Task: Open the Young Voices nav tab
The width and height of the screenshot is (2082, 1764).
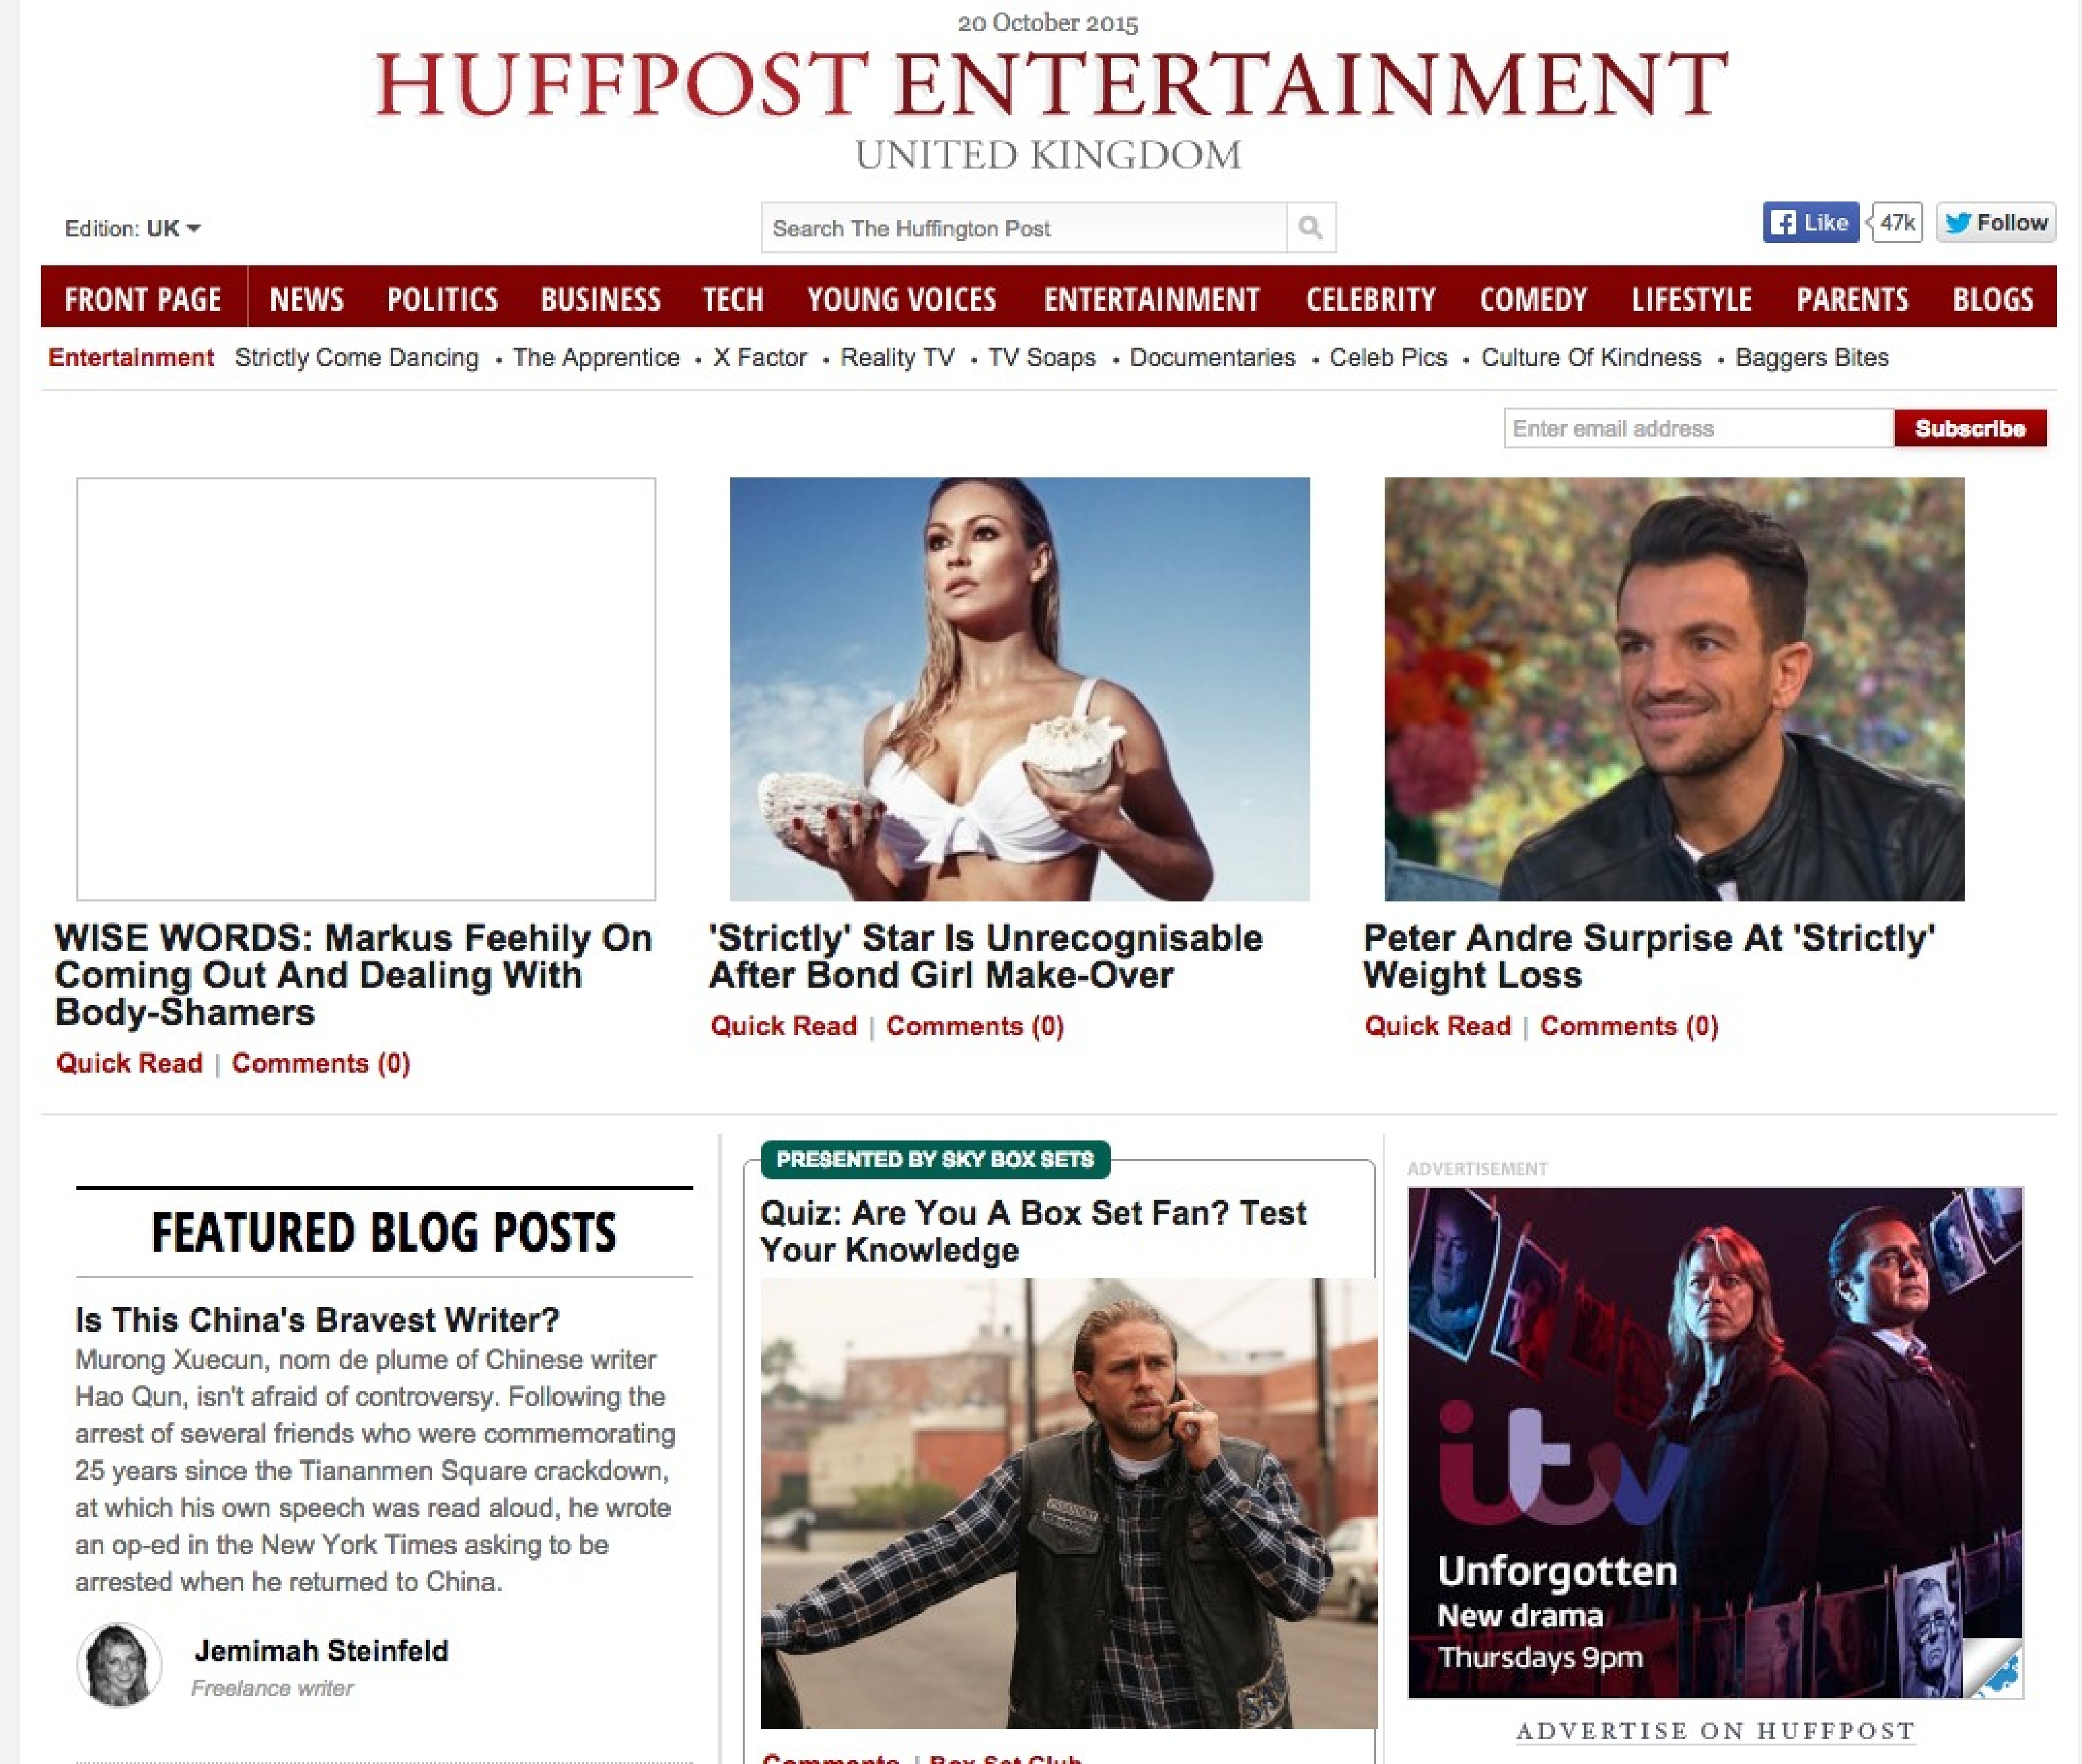Action: pyautogui.click(x=902, y=299)
